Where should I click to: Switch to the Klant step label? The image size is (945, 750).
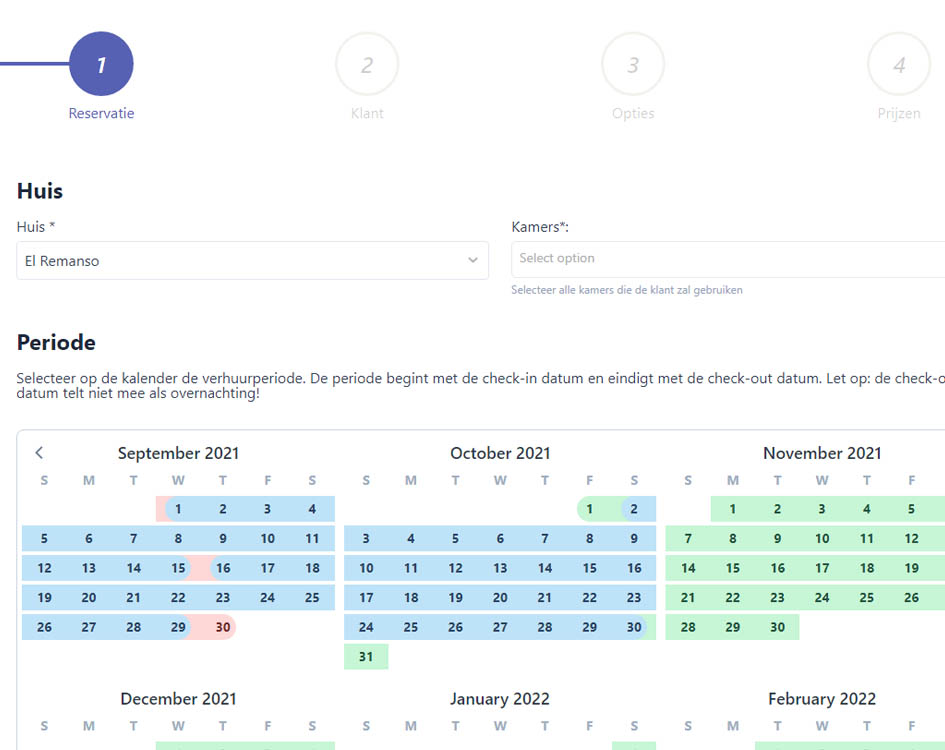[x=367, y=114]
